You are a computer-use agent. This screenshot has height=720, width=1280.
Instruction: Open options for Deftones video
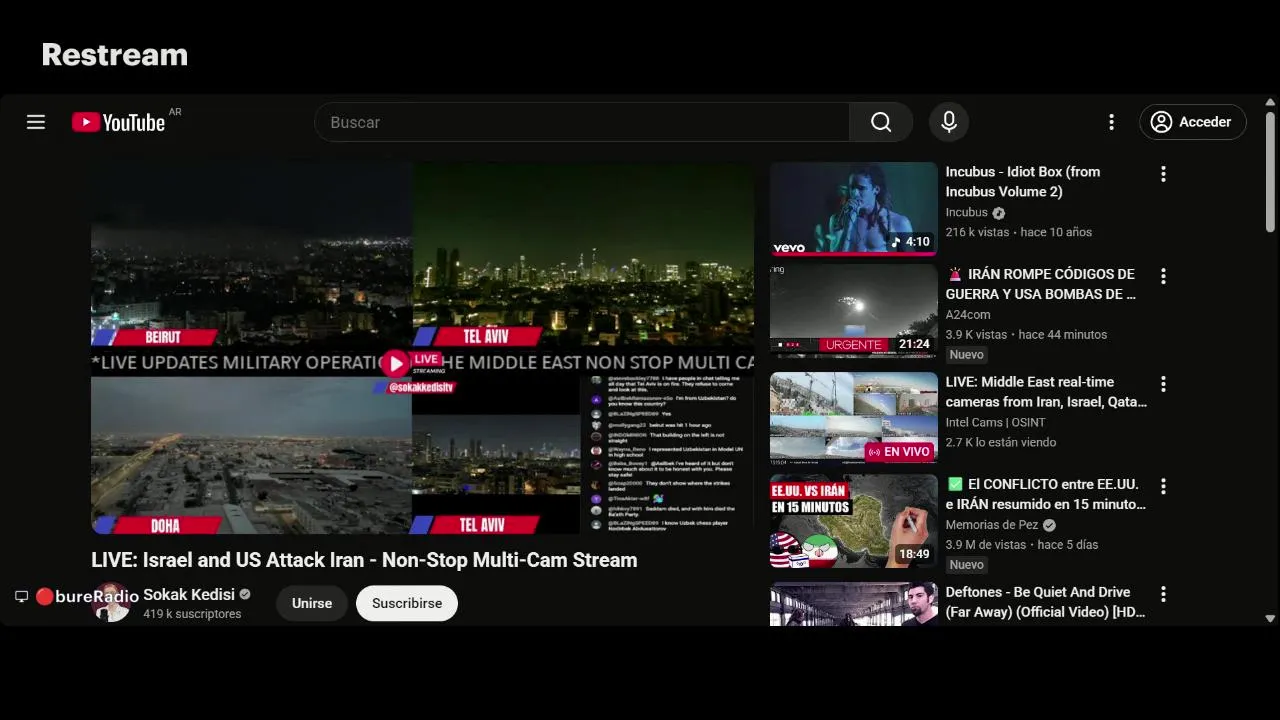(x=1163, y=594)
